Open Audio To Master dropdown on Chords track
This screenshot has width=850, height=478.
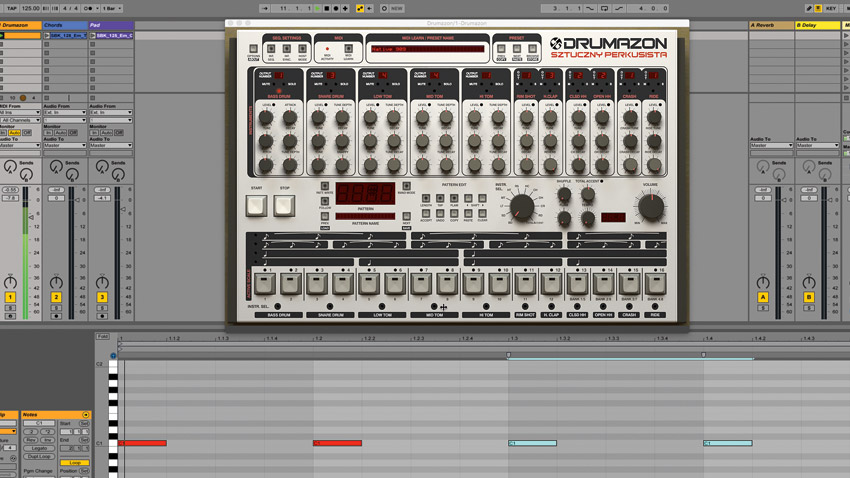click(x=65, y=145)
